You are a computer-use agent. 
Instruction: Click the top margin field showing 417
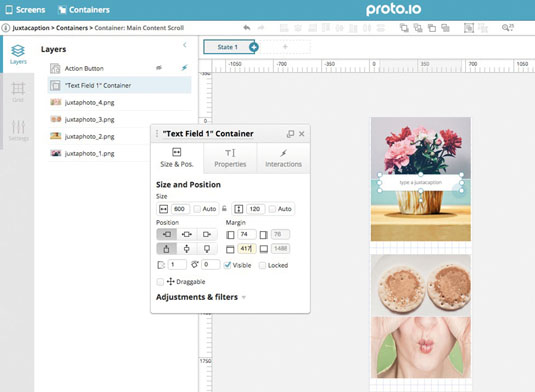tap(246, 249)
